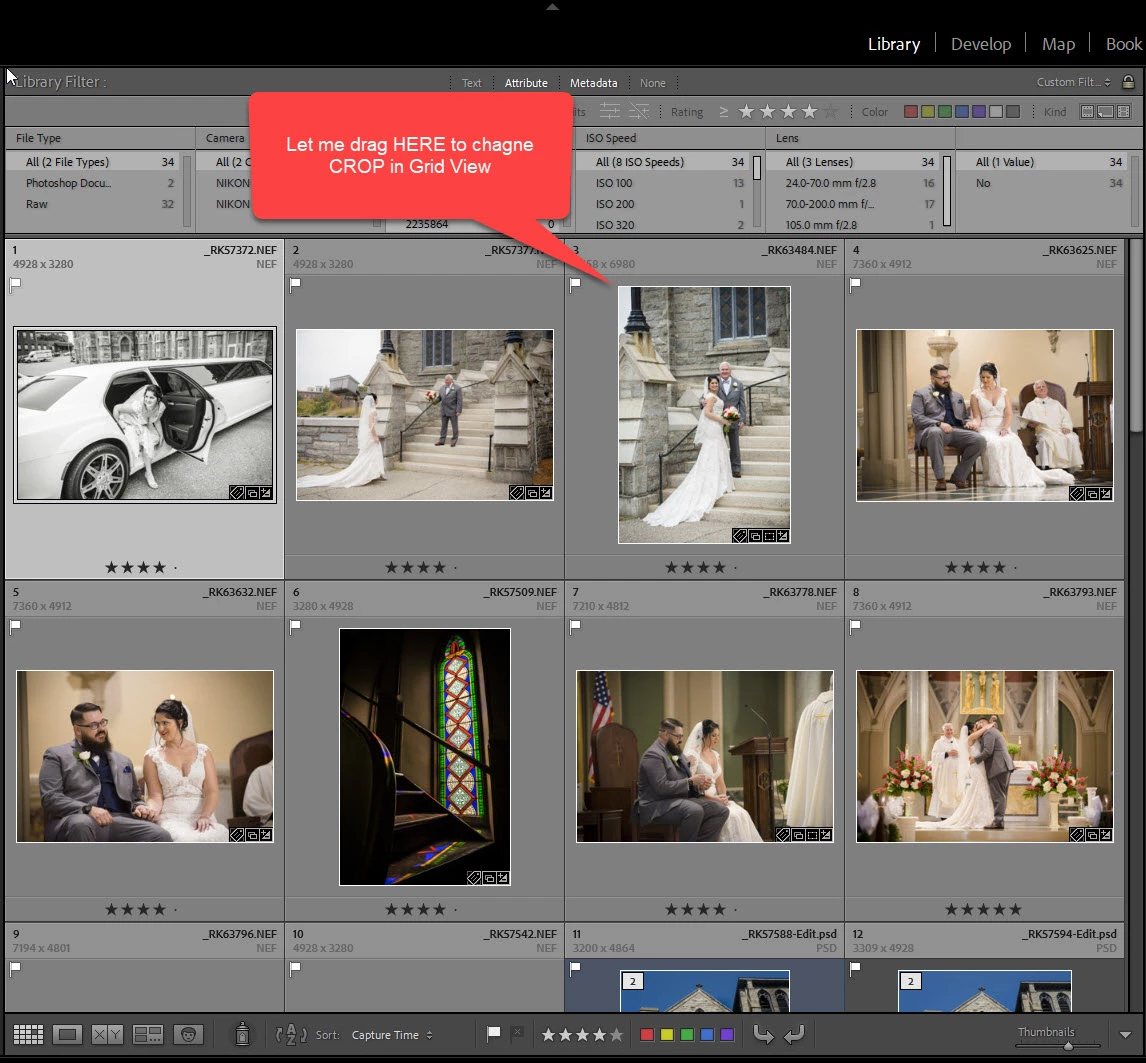This screenshot has width=1146, height=1063.
Task: Select Raw file type row
Action: pos(93,204)
